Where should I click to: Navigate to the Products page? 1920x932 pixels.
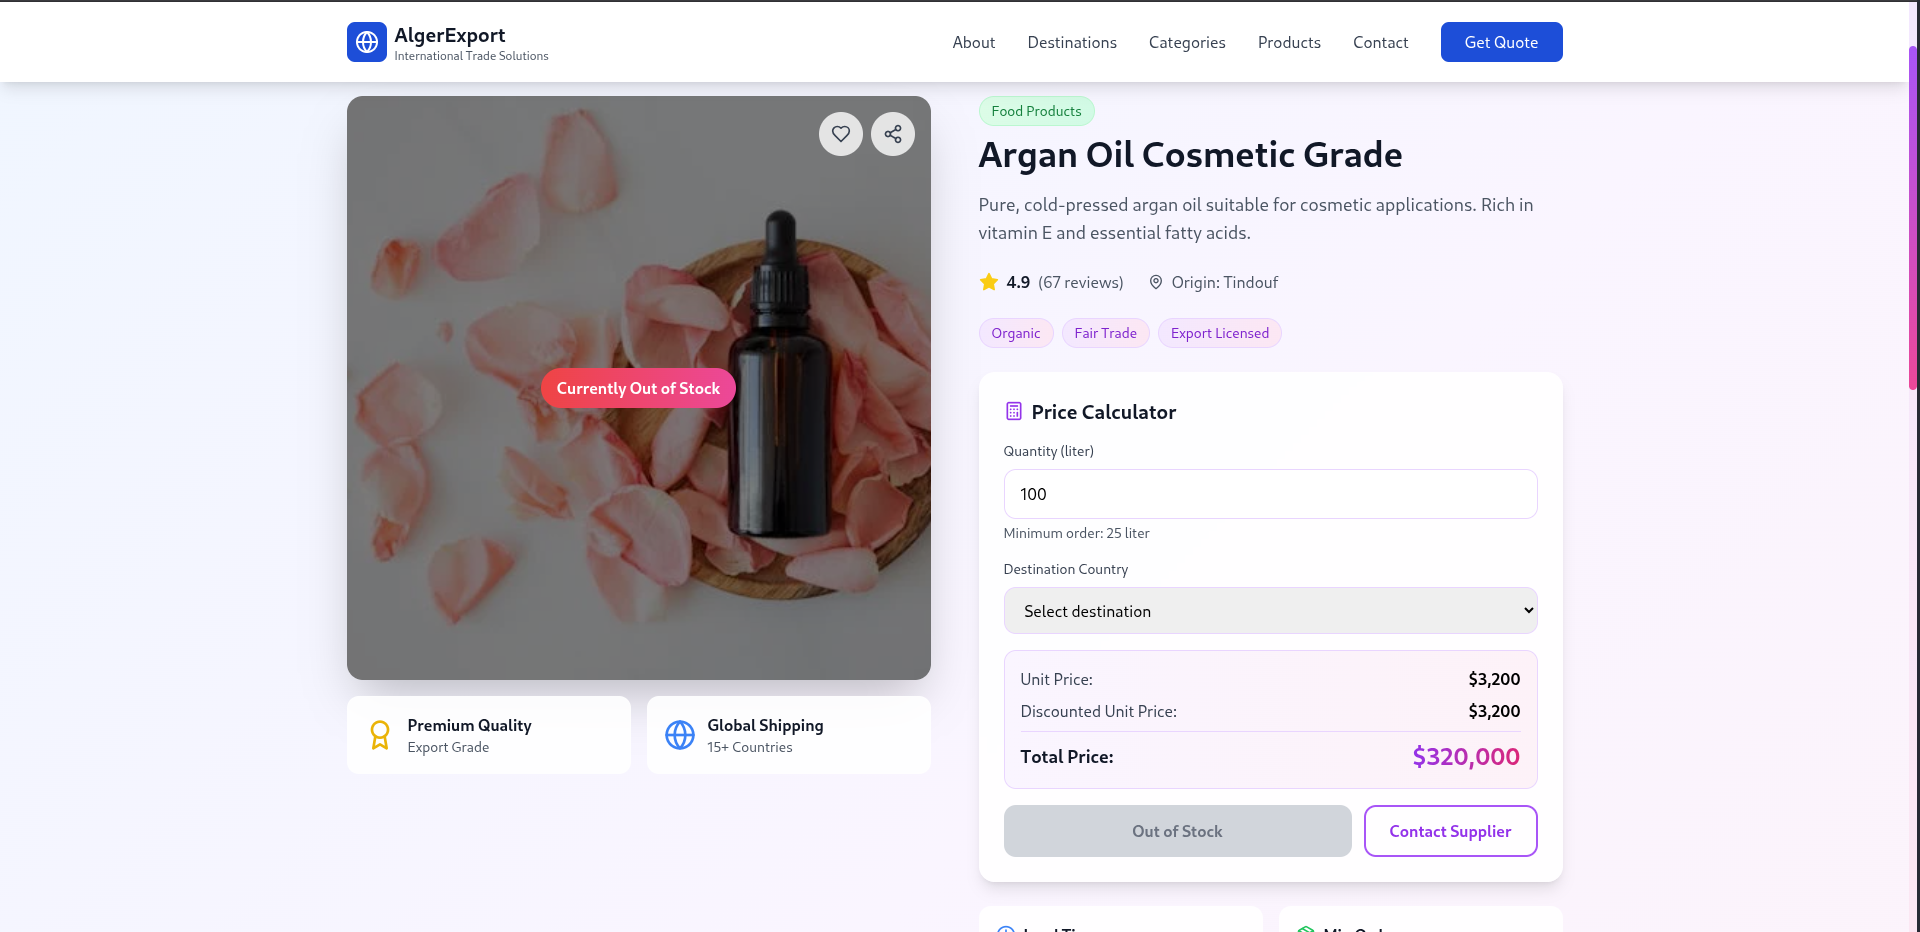(x=1289, y=42)
